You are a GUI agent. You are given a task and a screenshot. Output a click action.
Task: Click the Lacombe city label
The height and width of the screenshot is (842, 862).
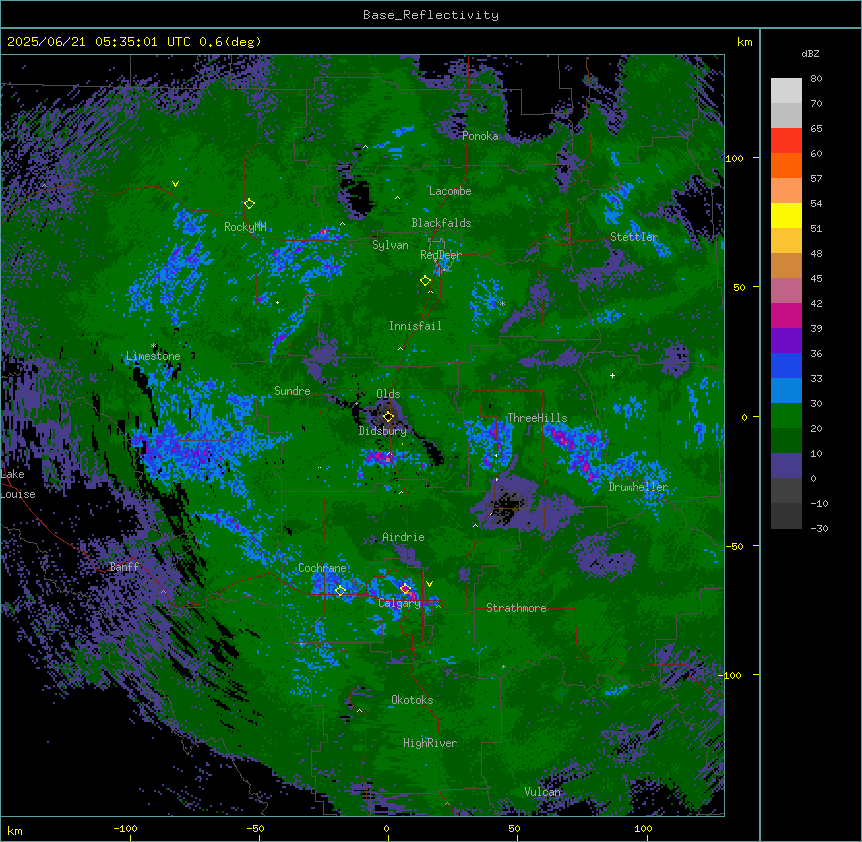[450, 191]
